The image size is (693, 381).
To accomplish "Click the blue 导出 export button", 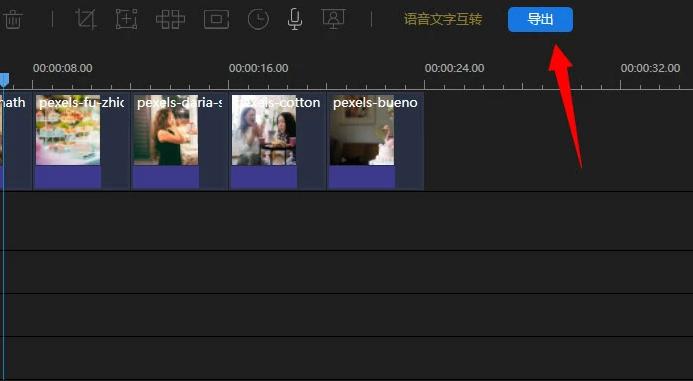I will click(540, 19).
